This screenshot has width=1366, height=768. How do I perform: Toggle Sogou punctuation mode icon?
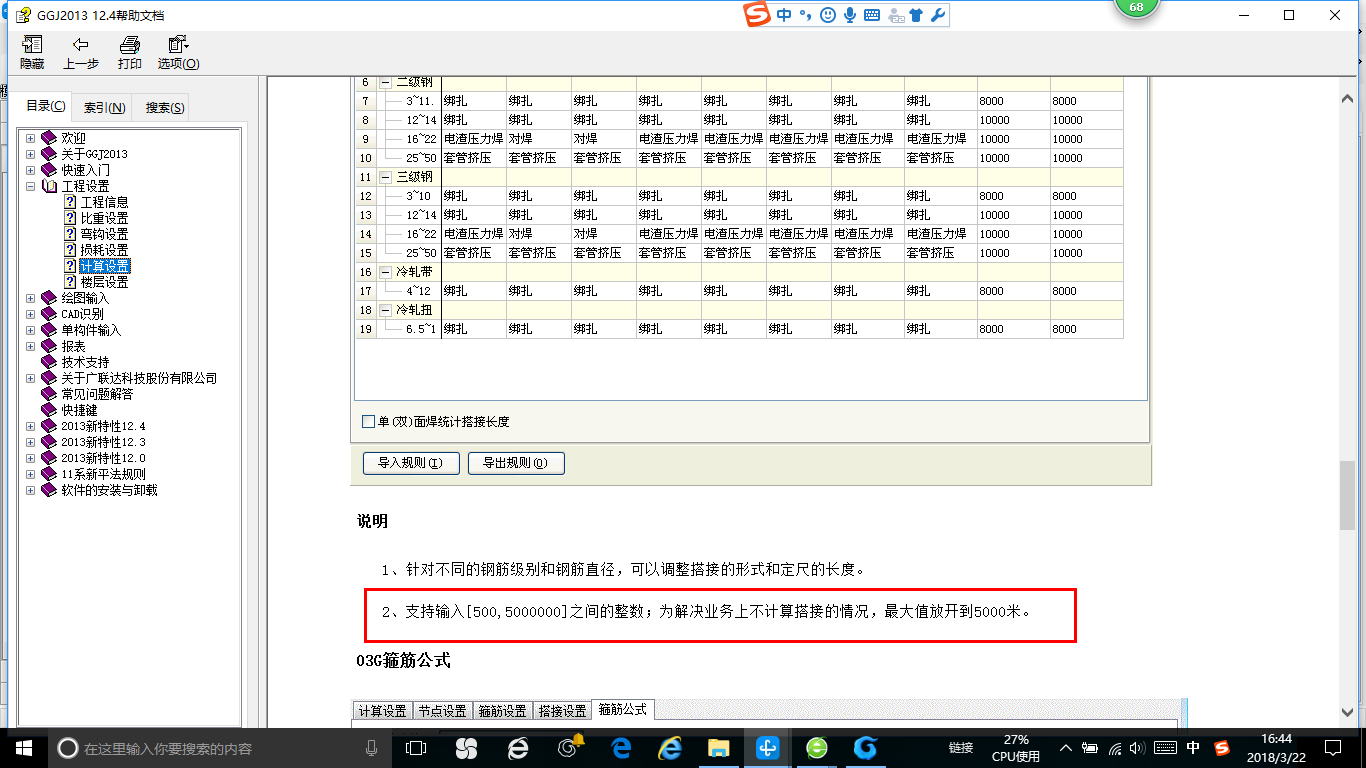804,15
